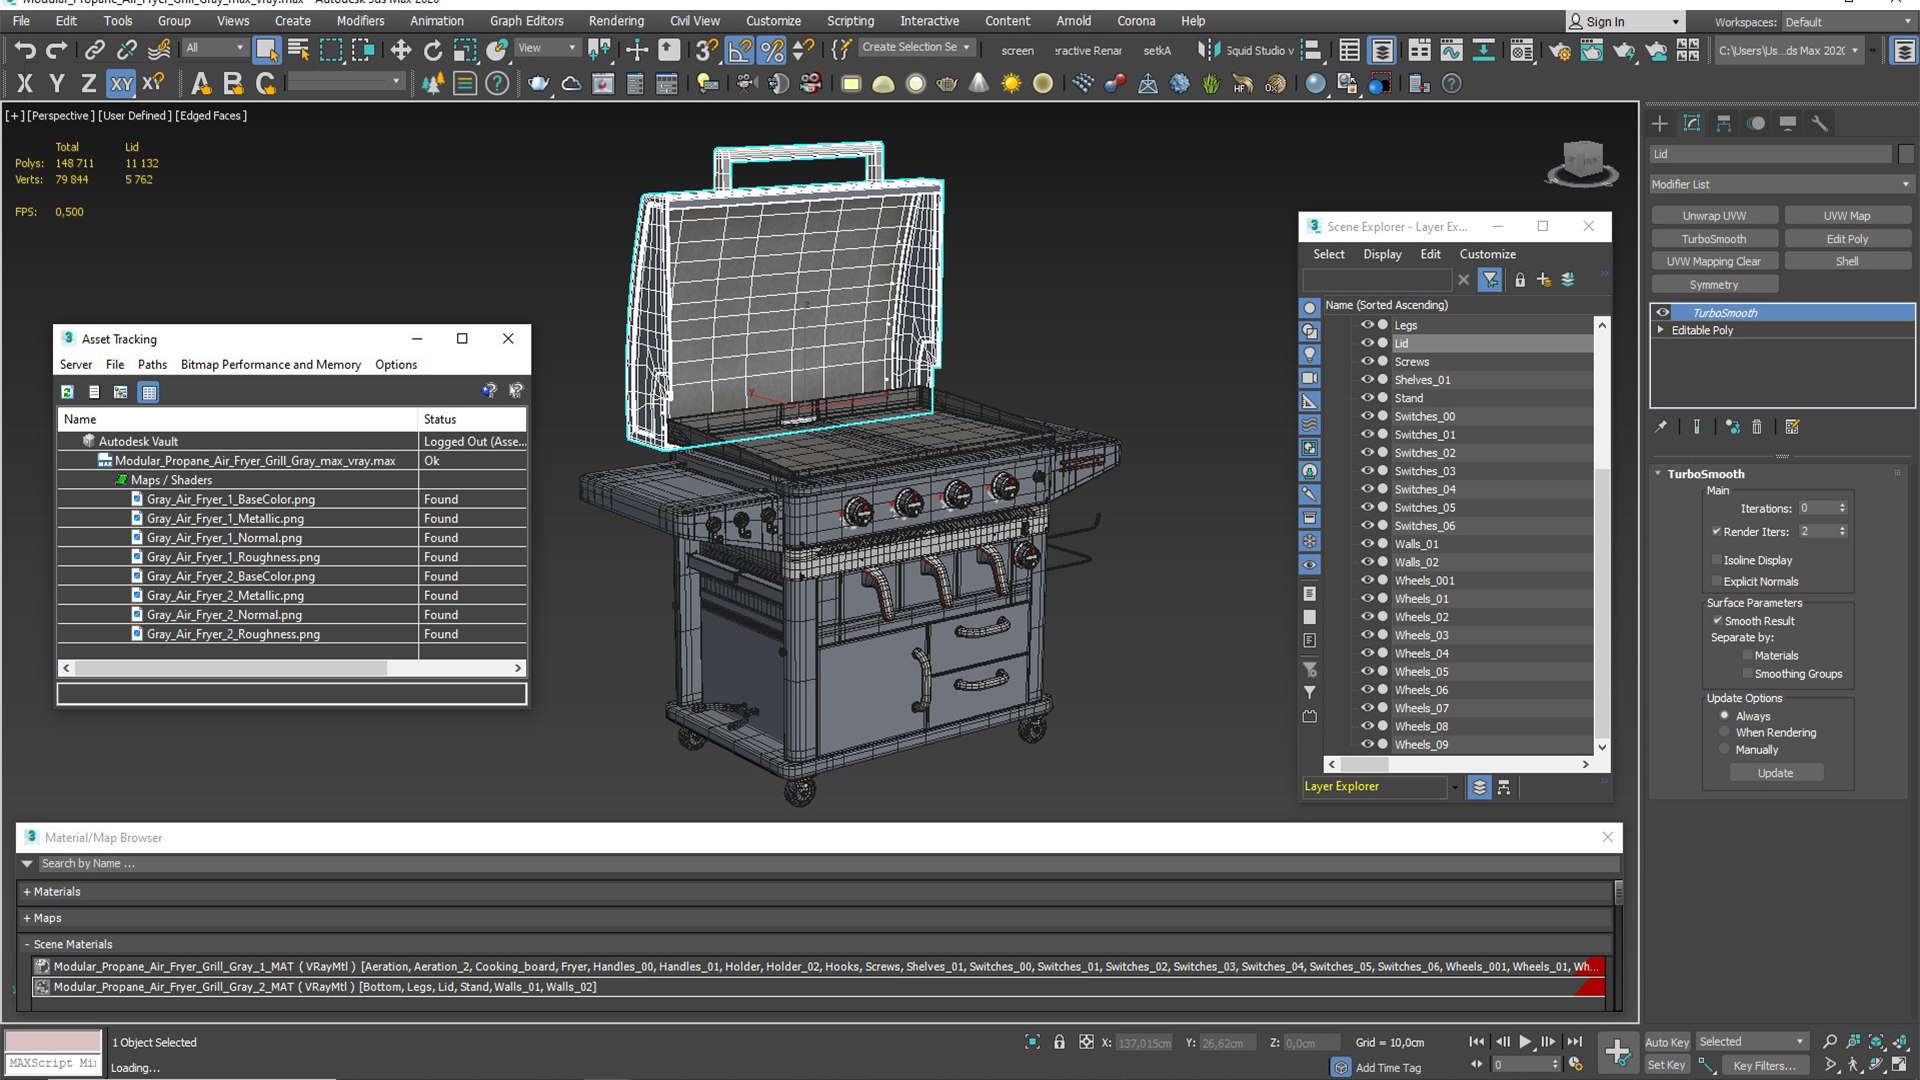Toggle filter icon in Scene Explorer toolbar
The width and height of the screenshot is (1920, 1080).
1490,280
